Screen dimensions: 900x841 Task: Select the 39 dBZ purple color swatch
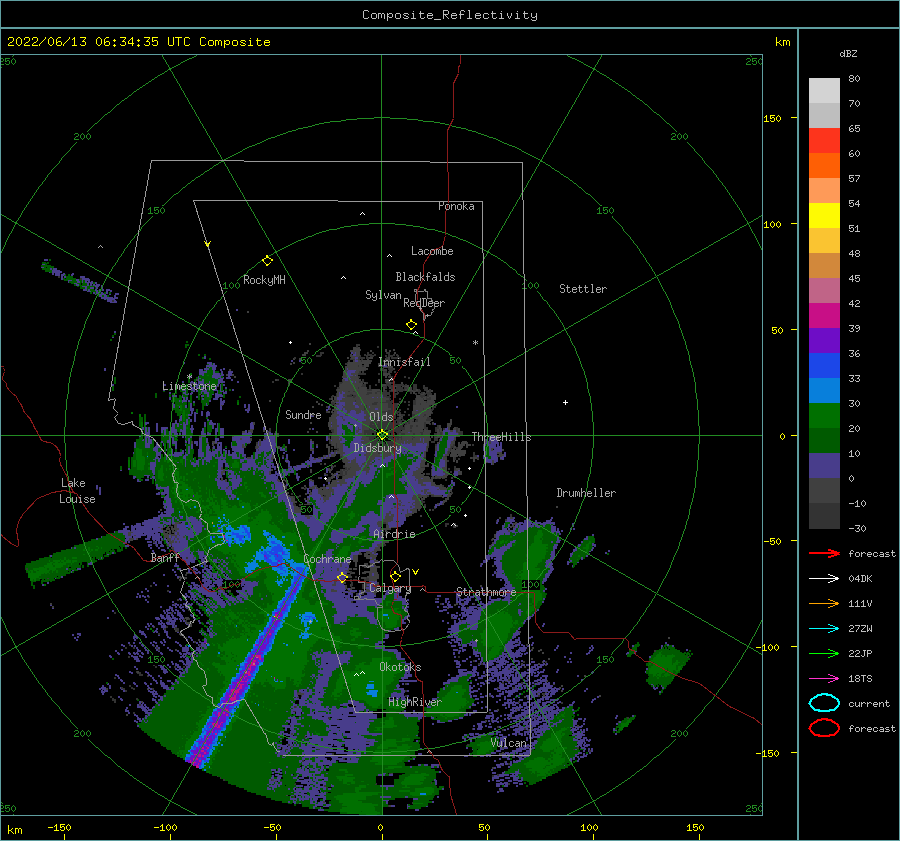pos(824,340)
